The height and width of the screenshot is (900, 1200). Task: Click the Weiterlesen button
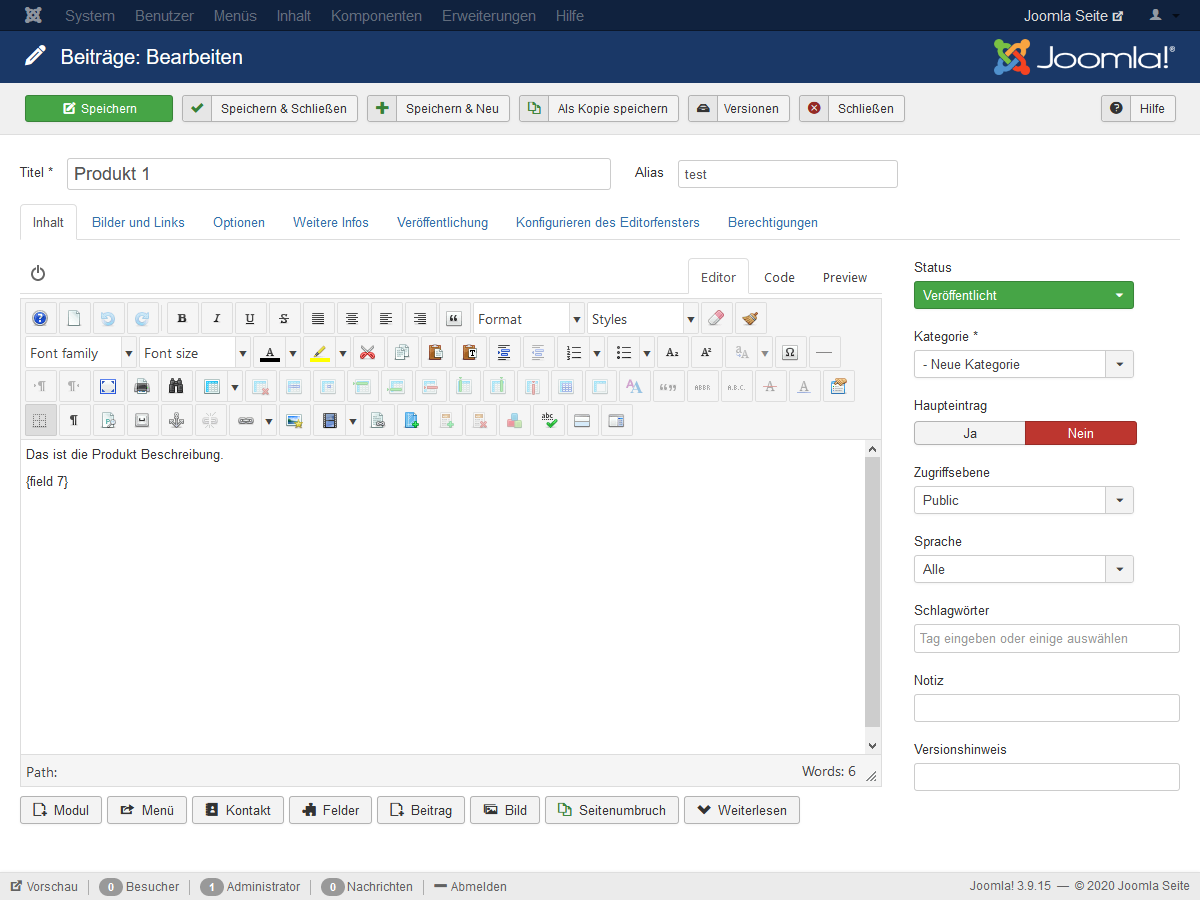742,810
